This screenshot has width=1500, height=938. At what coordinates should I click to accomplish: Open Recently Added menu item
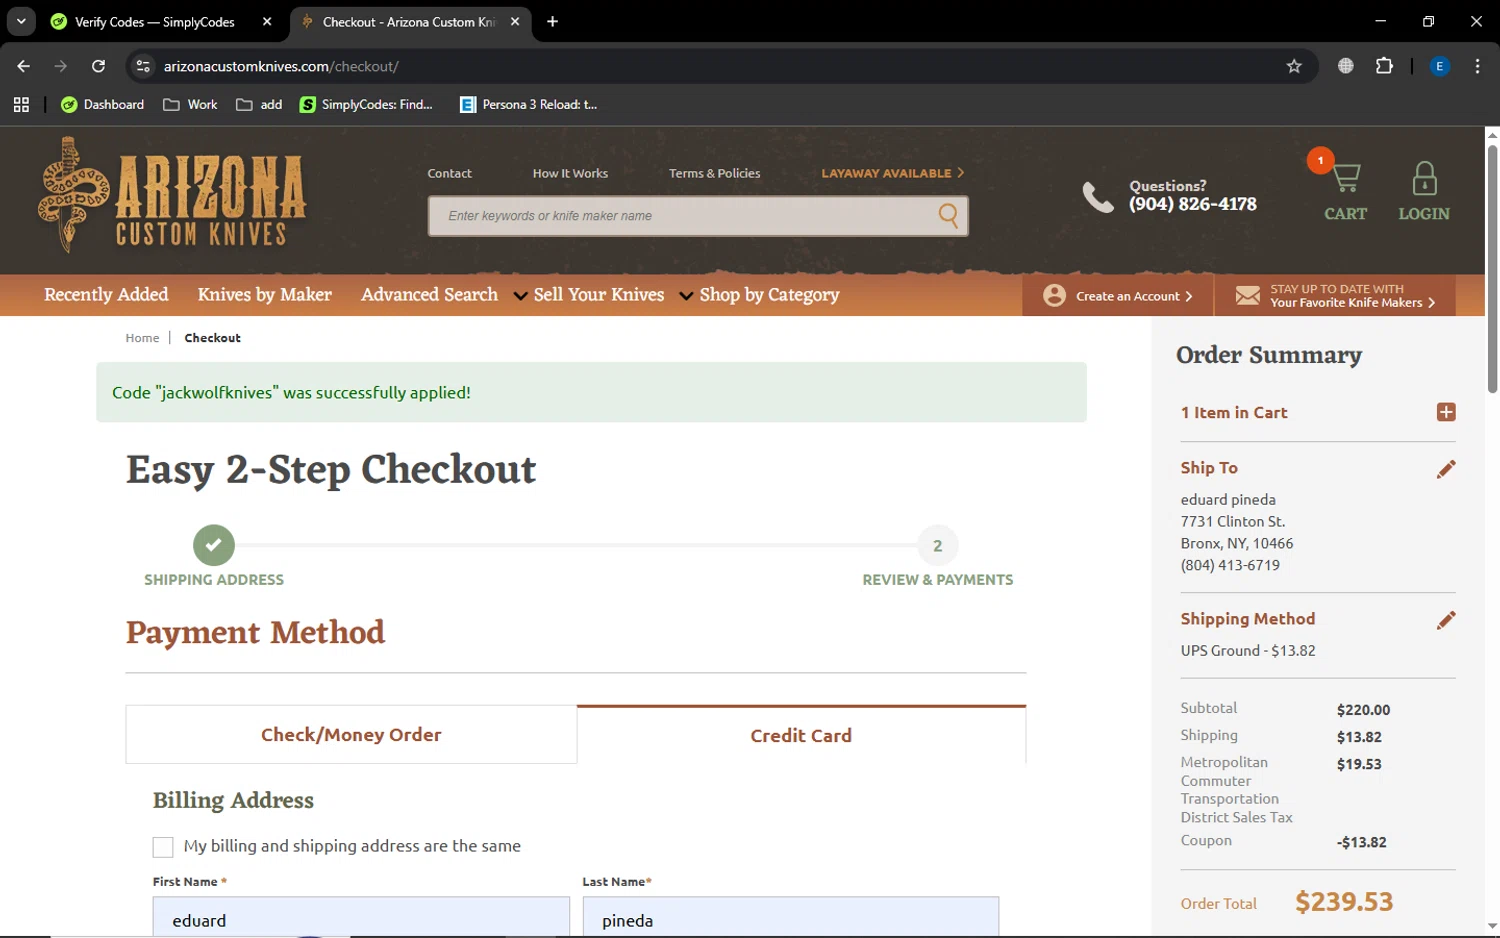click(106, 295)
